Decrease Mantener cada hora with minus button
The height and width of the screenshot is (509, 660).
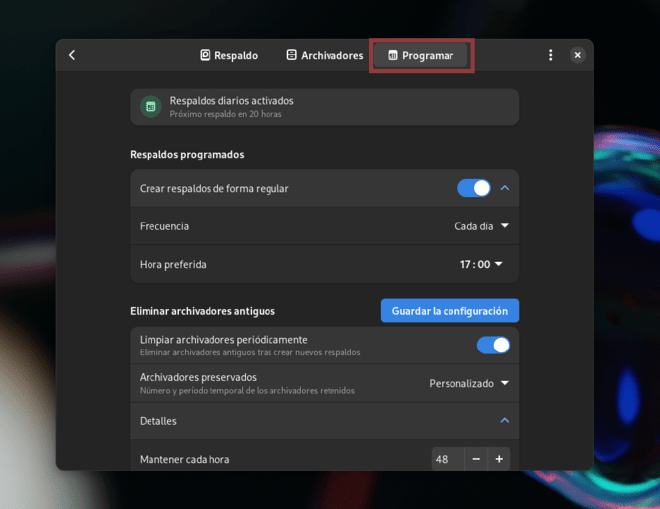476,459
